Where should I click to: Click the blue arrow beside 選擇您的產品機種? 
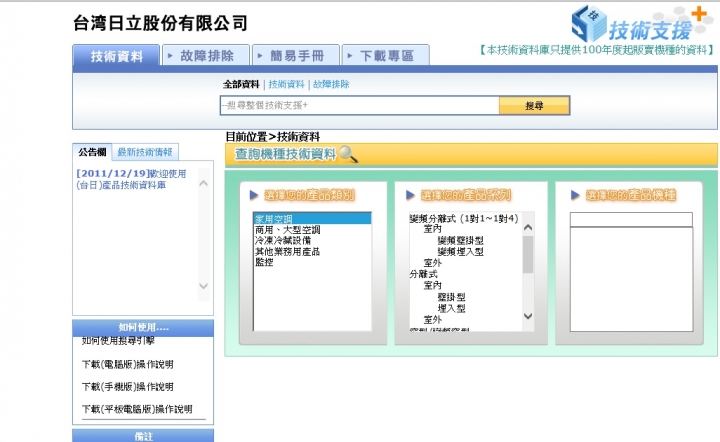coord(575,195)
